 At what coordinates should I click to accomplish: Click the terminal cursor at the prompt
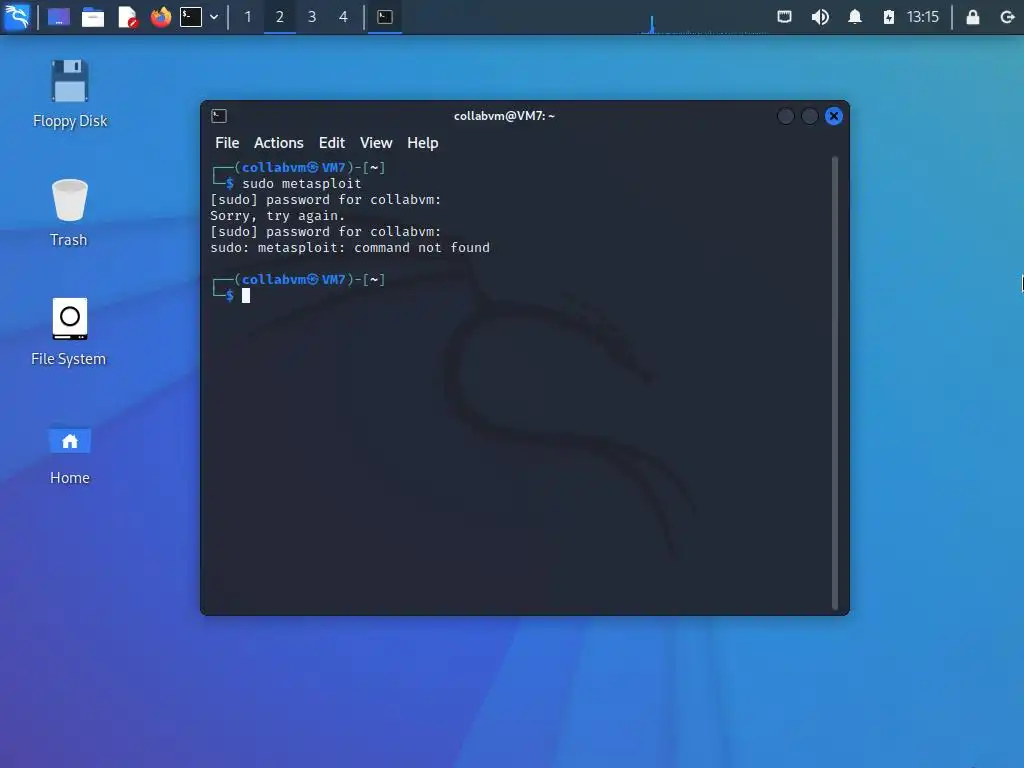[x=246, y=296]
